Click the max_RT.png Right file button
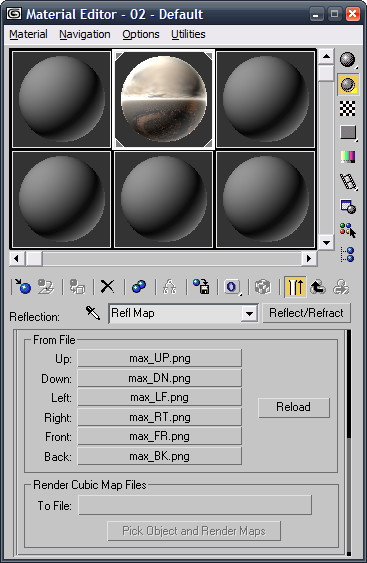 click(160, 417)
